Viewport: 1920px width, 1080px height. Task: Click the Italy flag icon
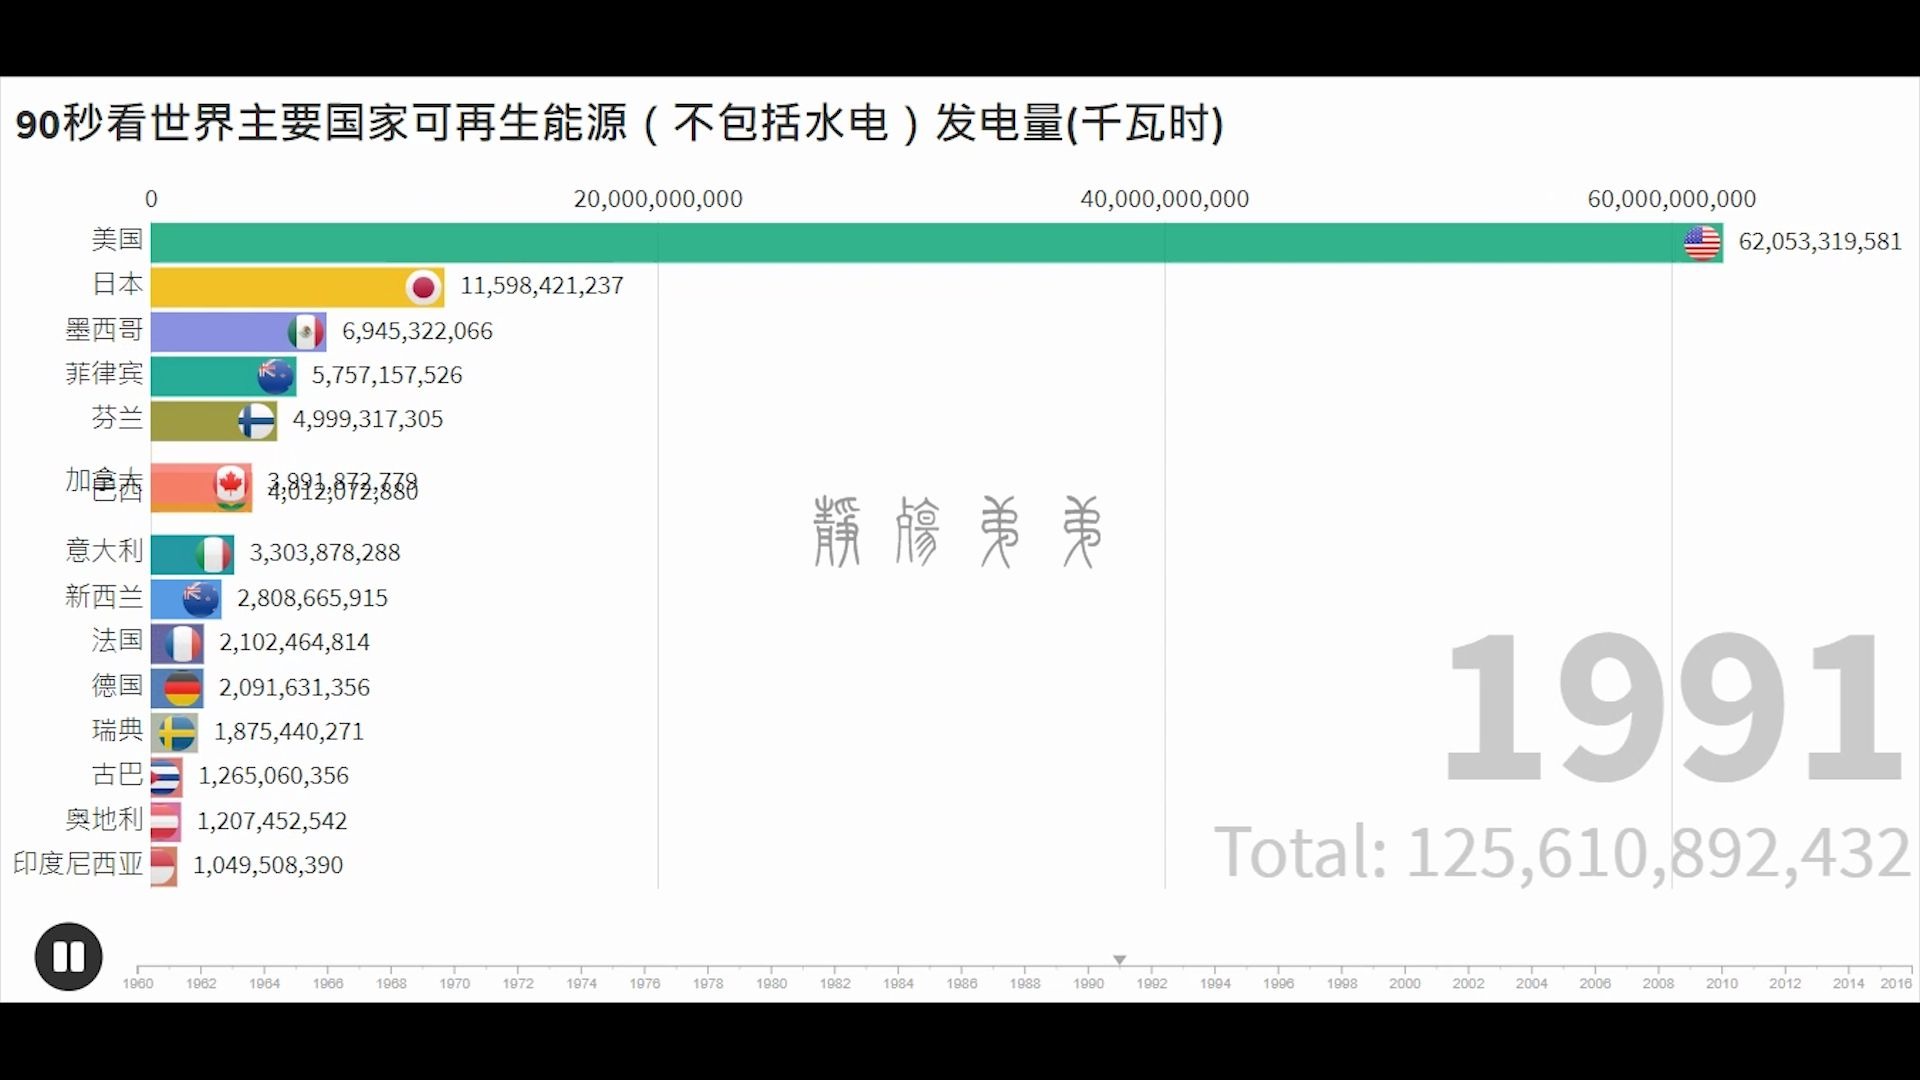click(213, 554)
